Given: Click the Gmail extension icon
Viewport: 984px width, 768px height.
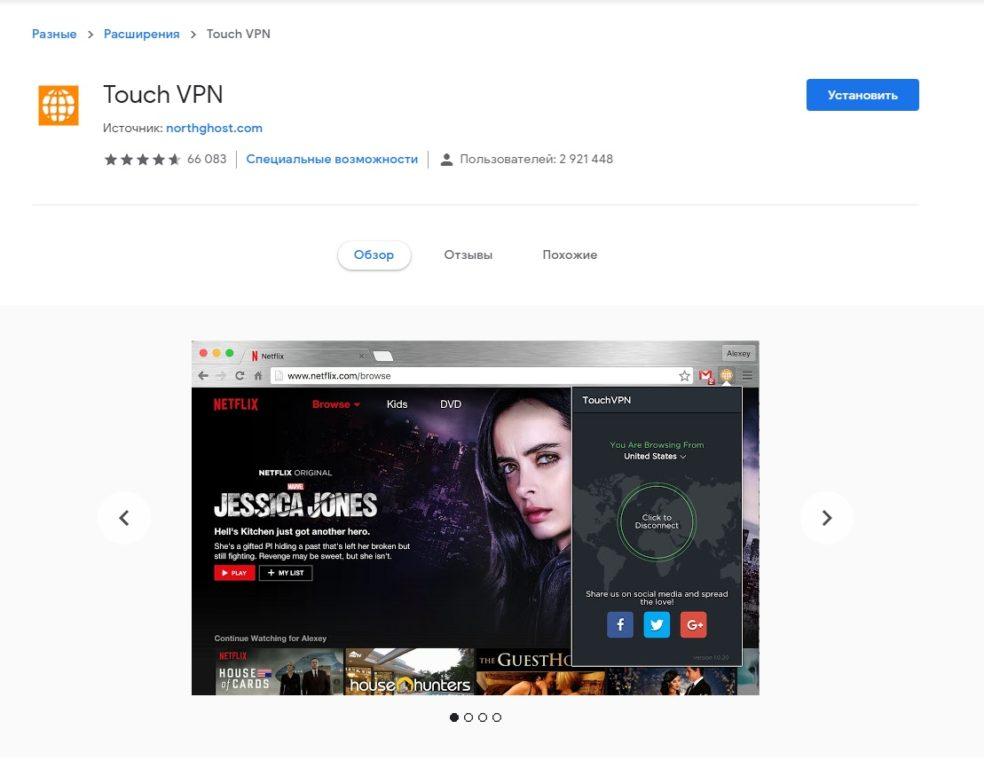Looking at the screenshot, I should tap(706, 376).
